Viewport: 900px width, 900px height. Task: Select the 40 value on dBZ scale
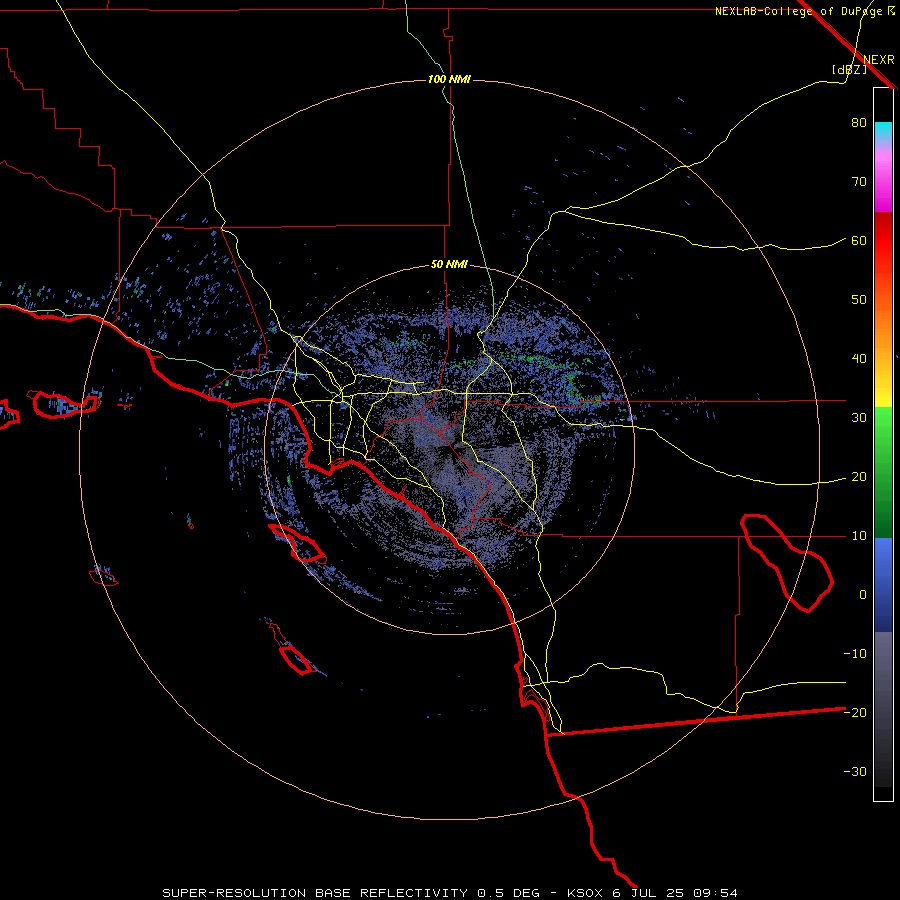coord(859,359)
